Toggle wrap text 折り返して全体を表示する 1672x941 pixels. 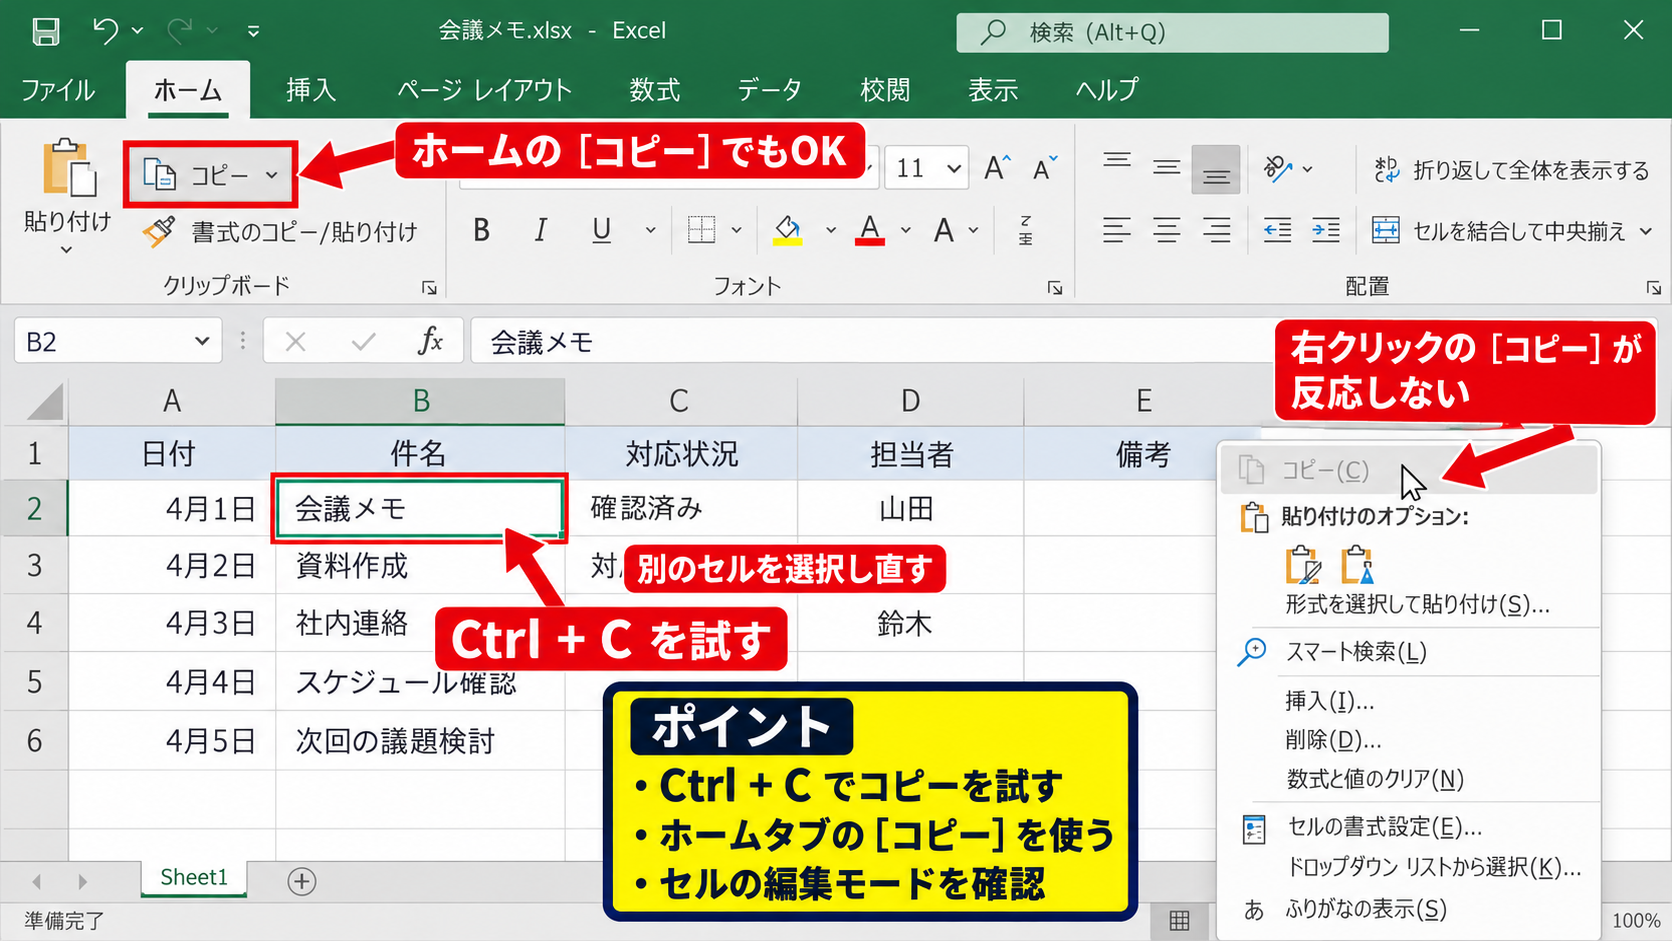[x=1512, y=170]
